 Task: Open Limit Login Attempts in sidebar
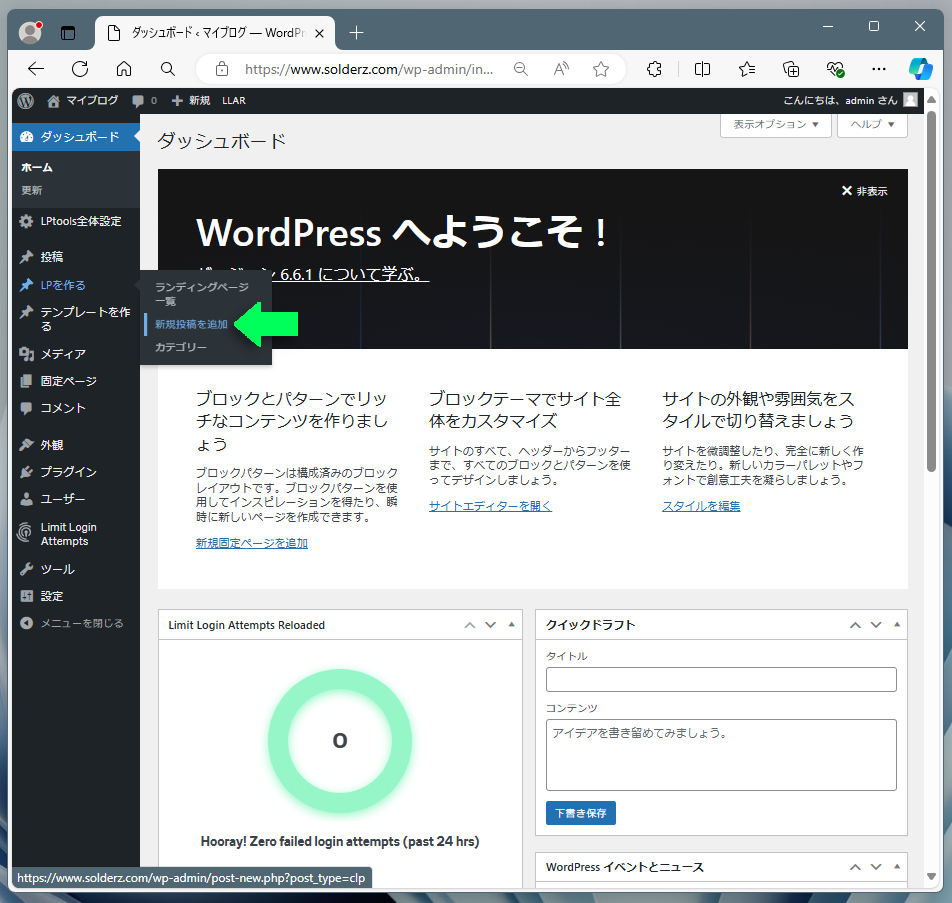tap(76, 534)
